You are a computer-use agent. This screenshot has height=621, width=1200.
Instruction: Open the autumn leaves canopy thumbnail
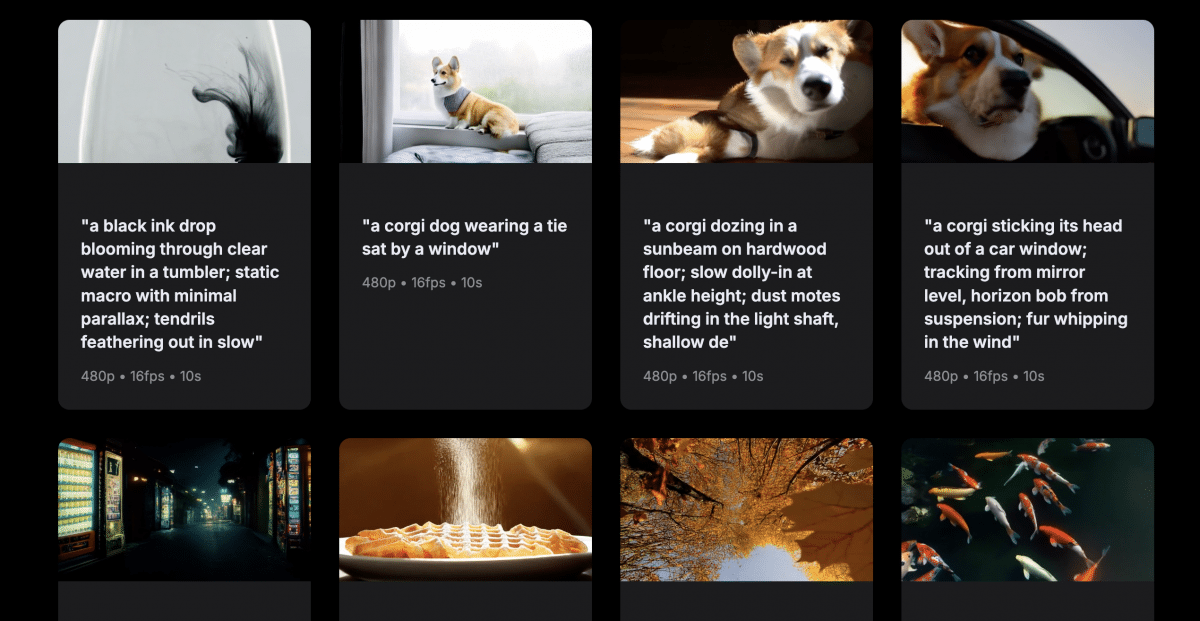tap(746, 509)
